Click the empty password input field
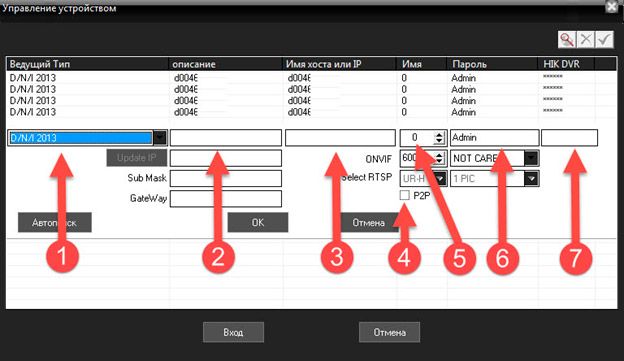Screen dimensions: 624x361 569,138
